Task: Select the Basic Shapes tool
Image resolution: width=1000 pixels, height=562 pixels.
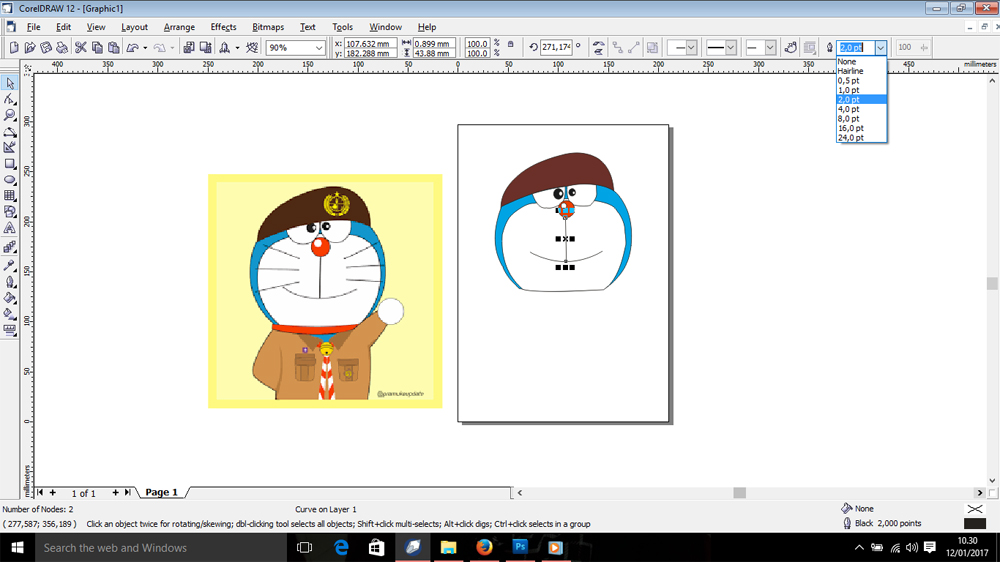Action: tap(10, 212)
